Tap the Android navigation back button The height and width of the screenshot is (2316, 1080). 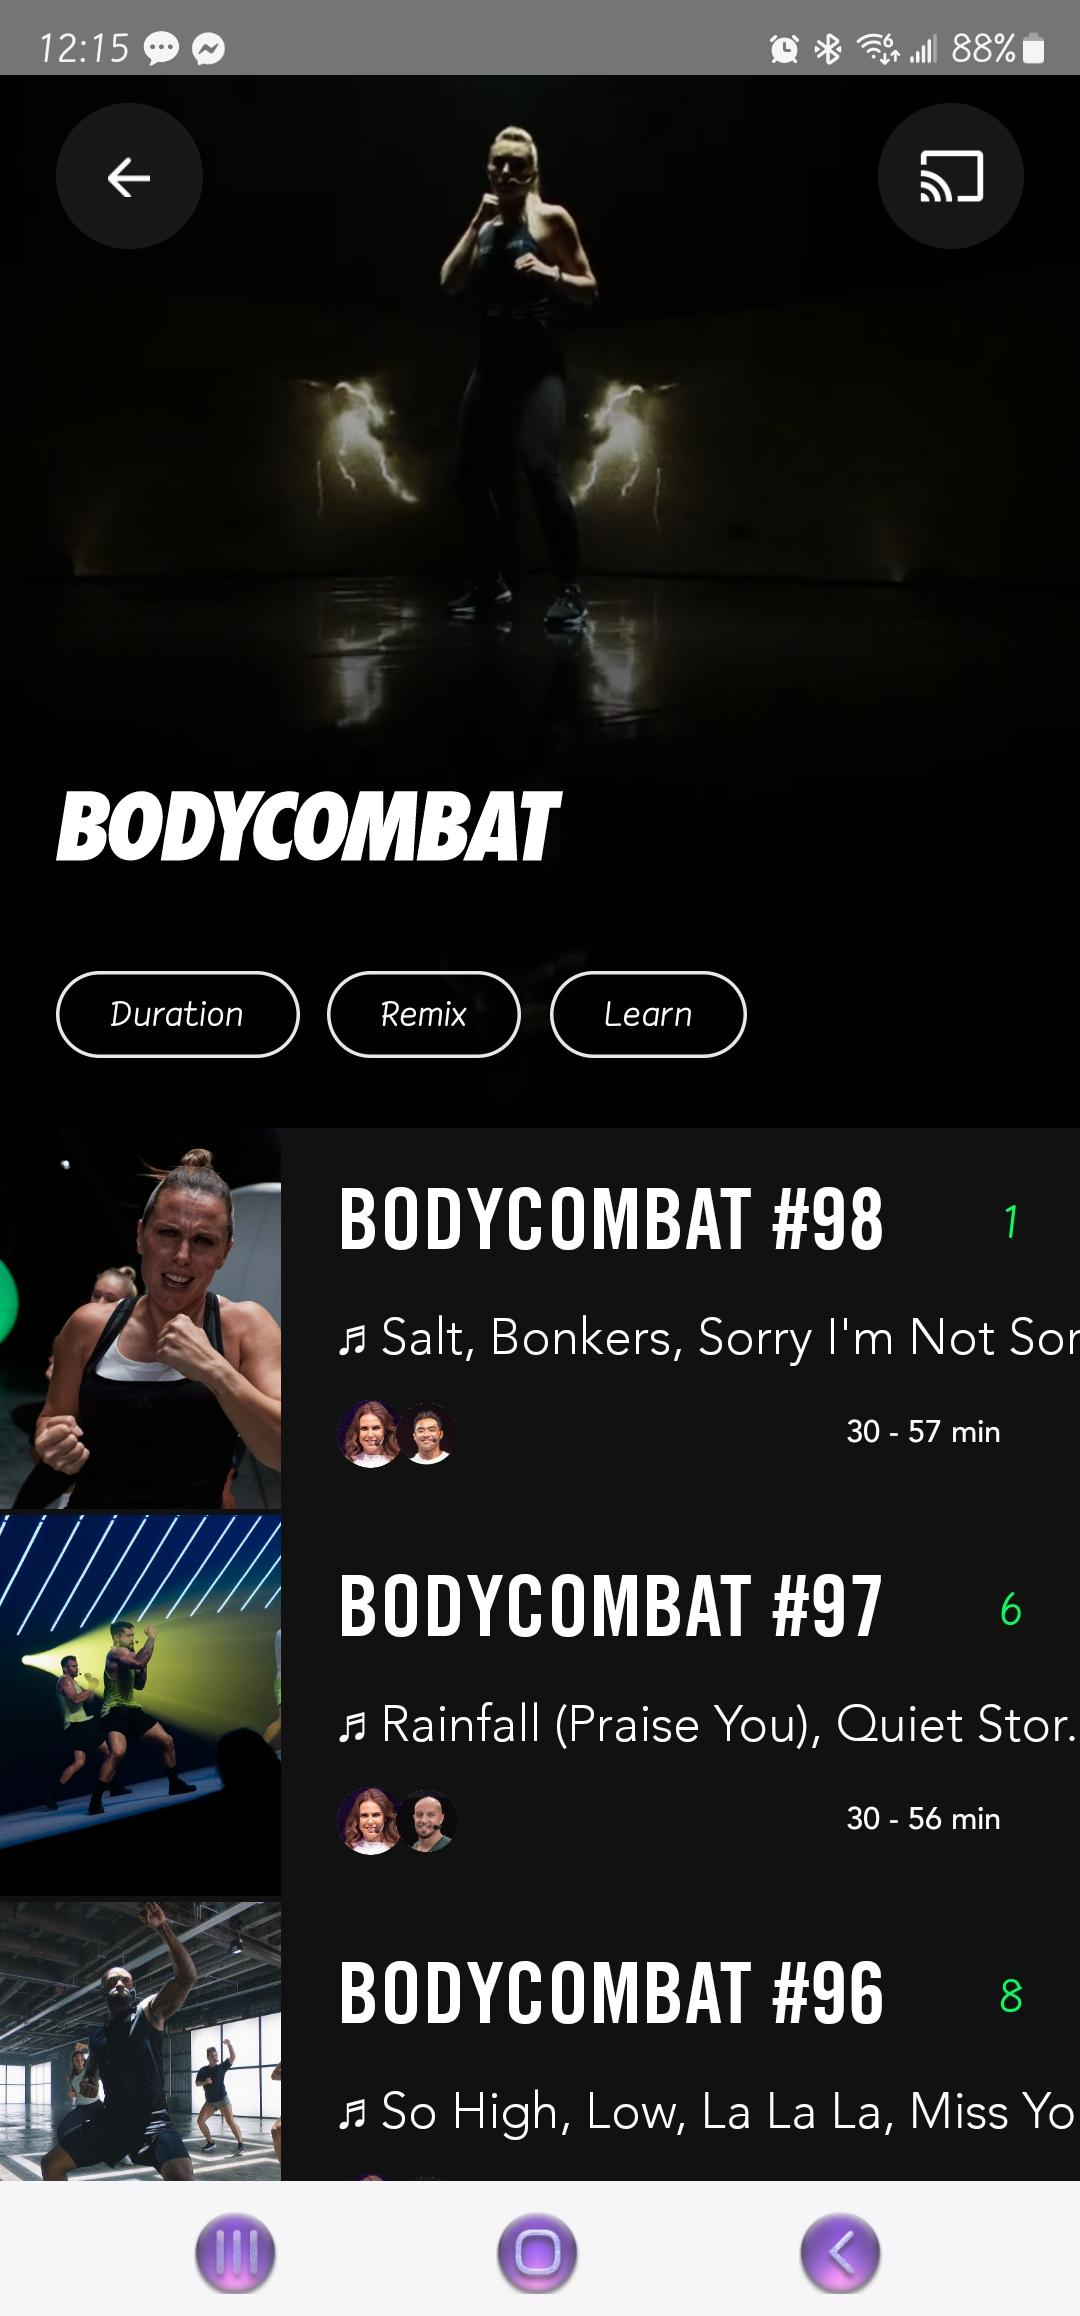(840, 2253)
